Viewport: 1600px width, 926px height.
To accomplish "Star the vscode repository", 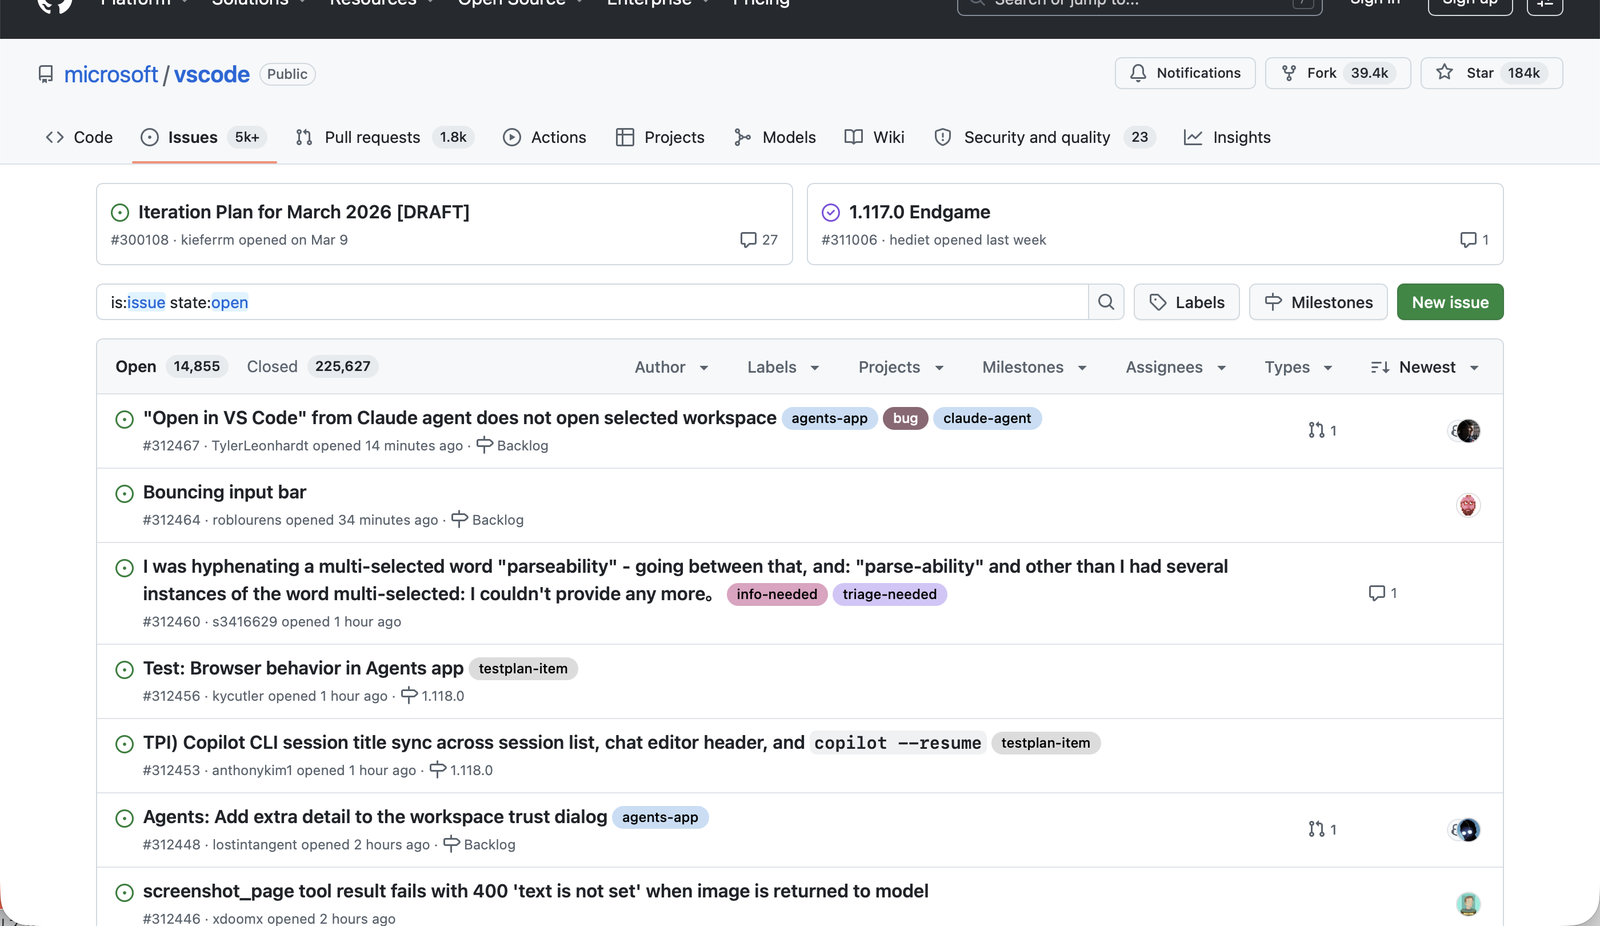I will tap(1490, 73).
